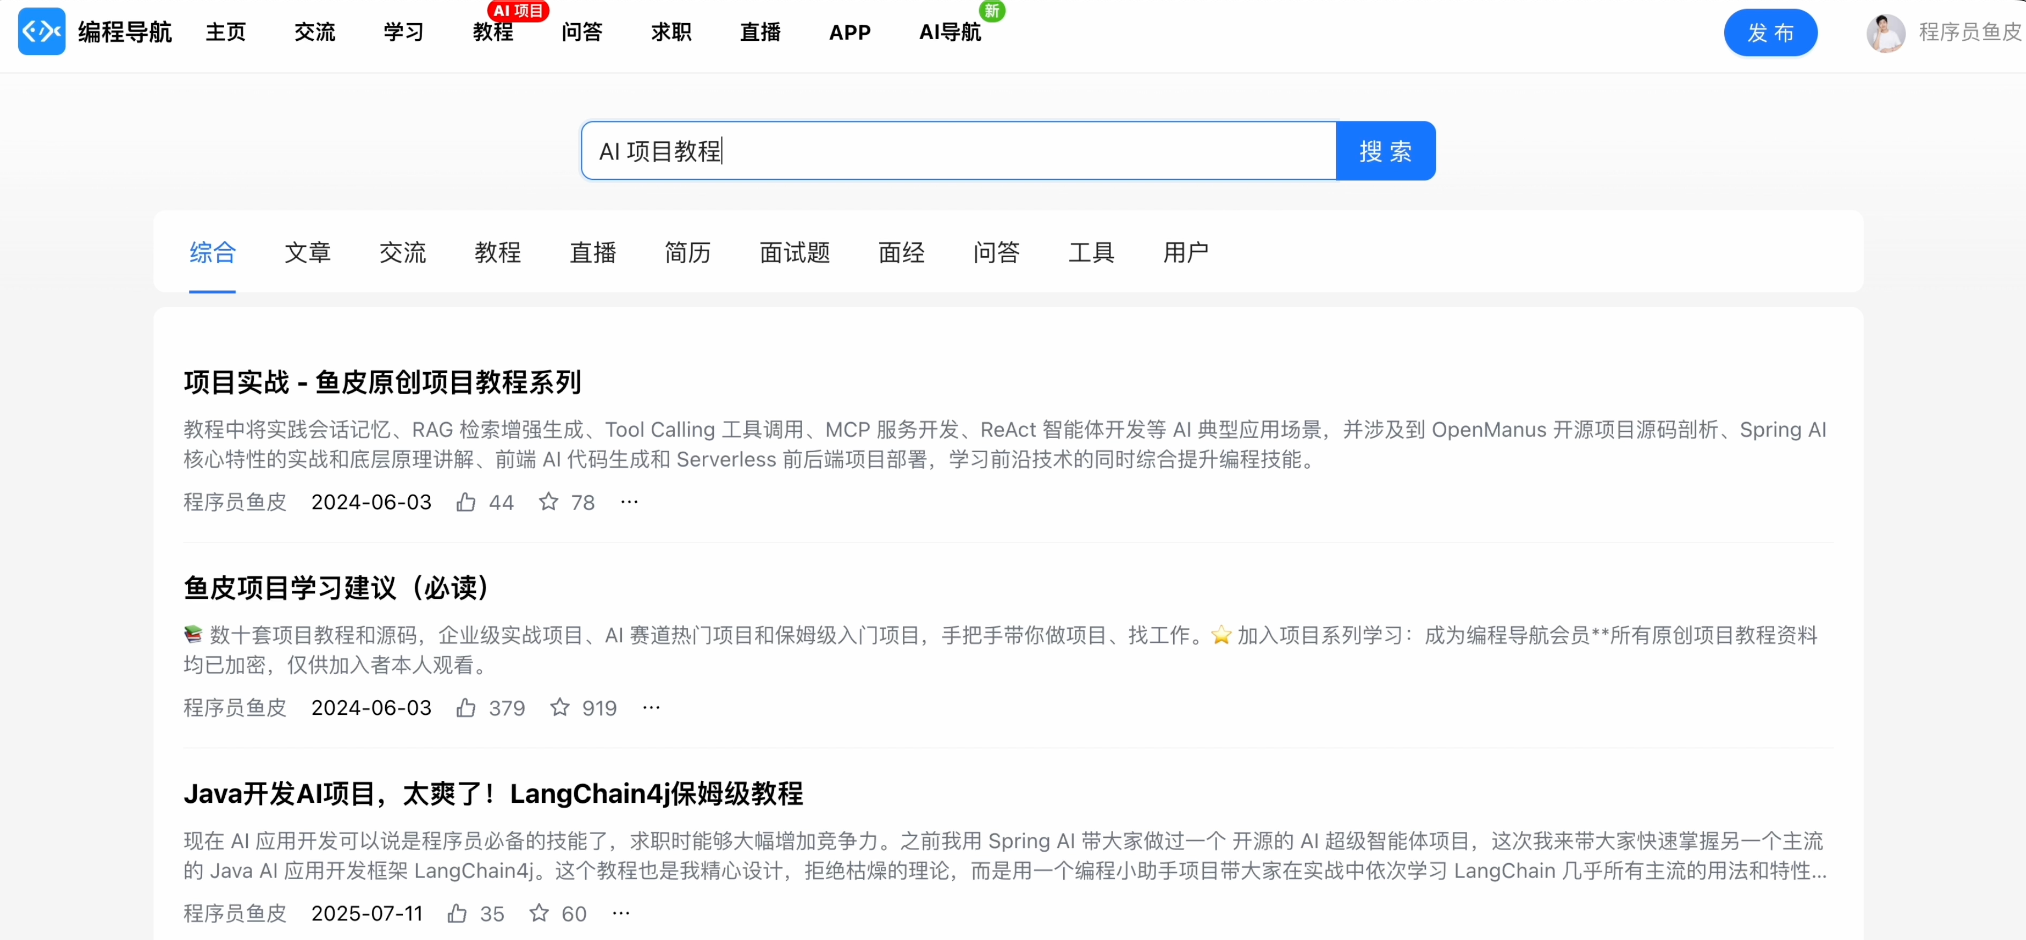Like the 鱼皮项目学习建议 post

click(x=466, y=708)
